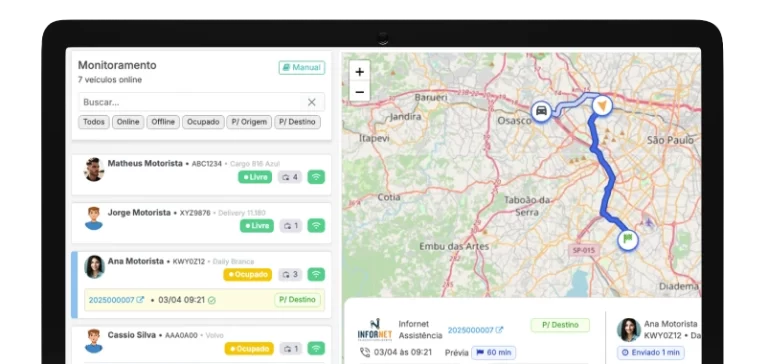Open order link 2025000007 in details panel
Viewport: 768px width, 364px height.
[475, 330]
